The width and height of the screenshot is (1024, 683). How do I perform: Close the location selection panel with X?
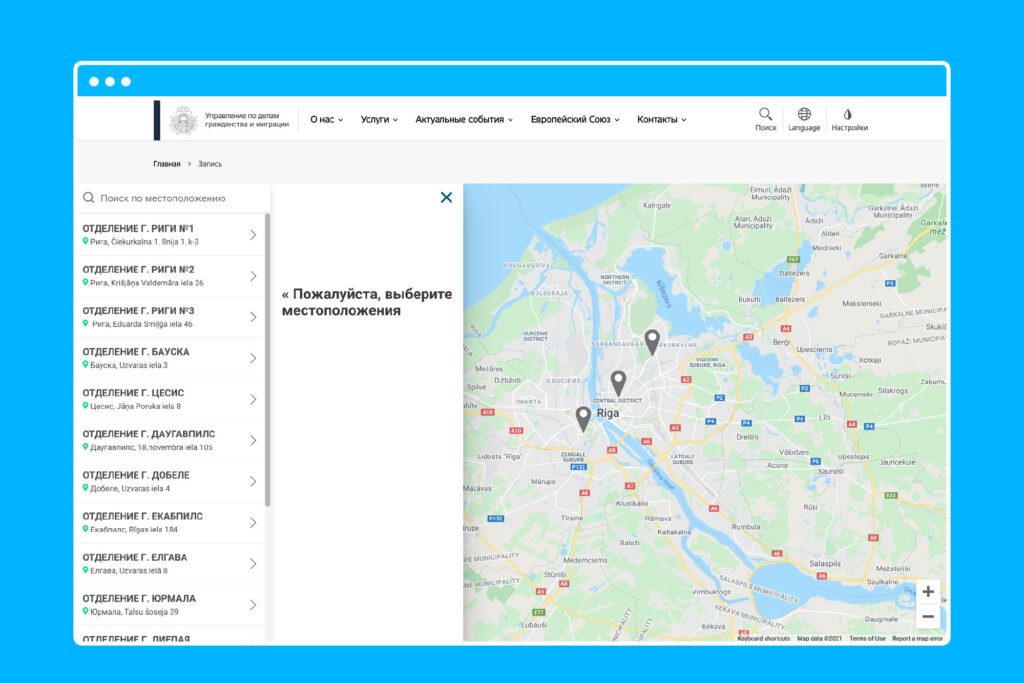tap(446, 197)
